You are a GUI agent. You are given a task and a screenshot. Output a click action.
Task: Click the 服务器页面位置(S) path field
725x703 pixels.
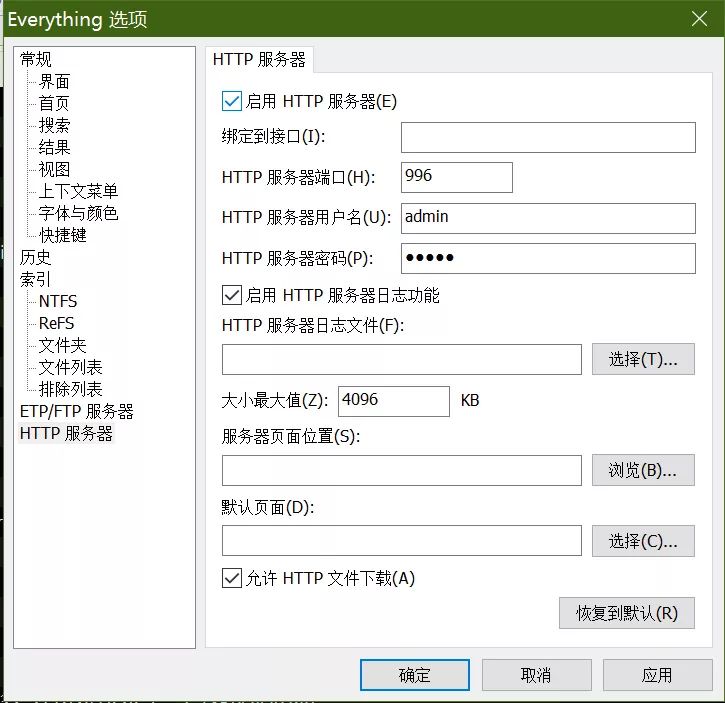click(401, 470)
